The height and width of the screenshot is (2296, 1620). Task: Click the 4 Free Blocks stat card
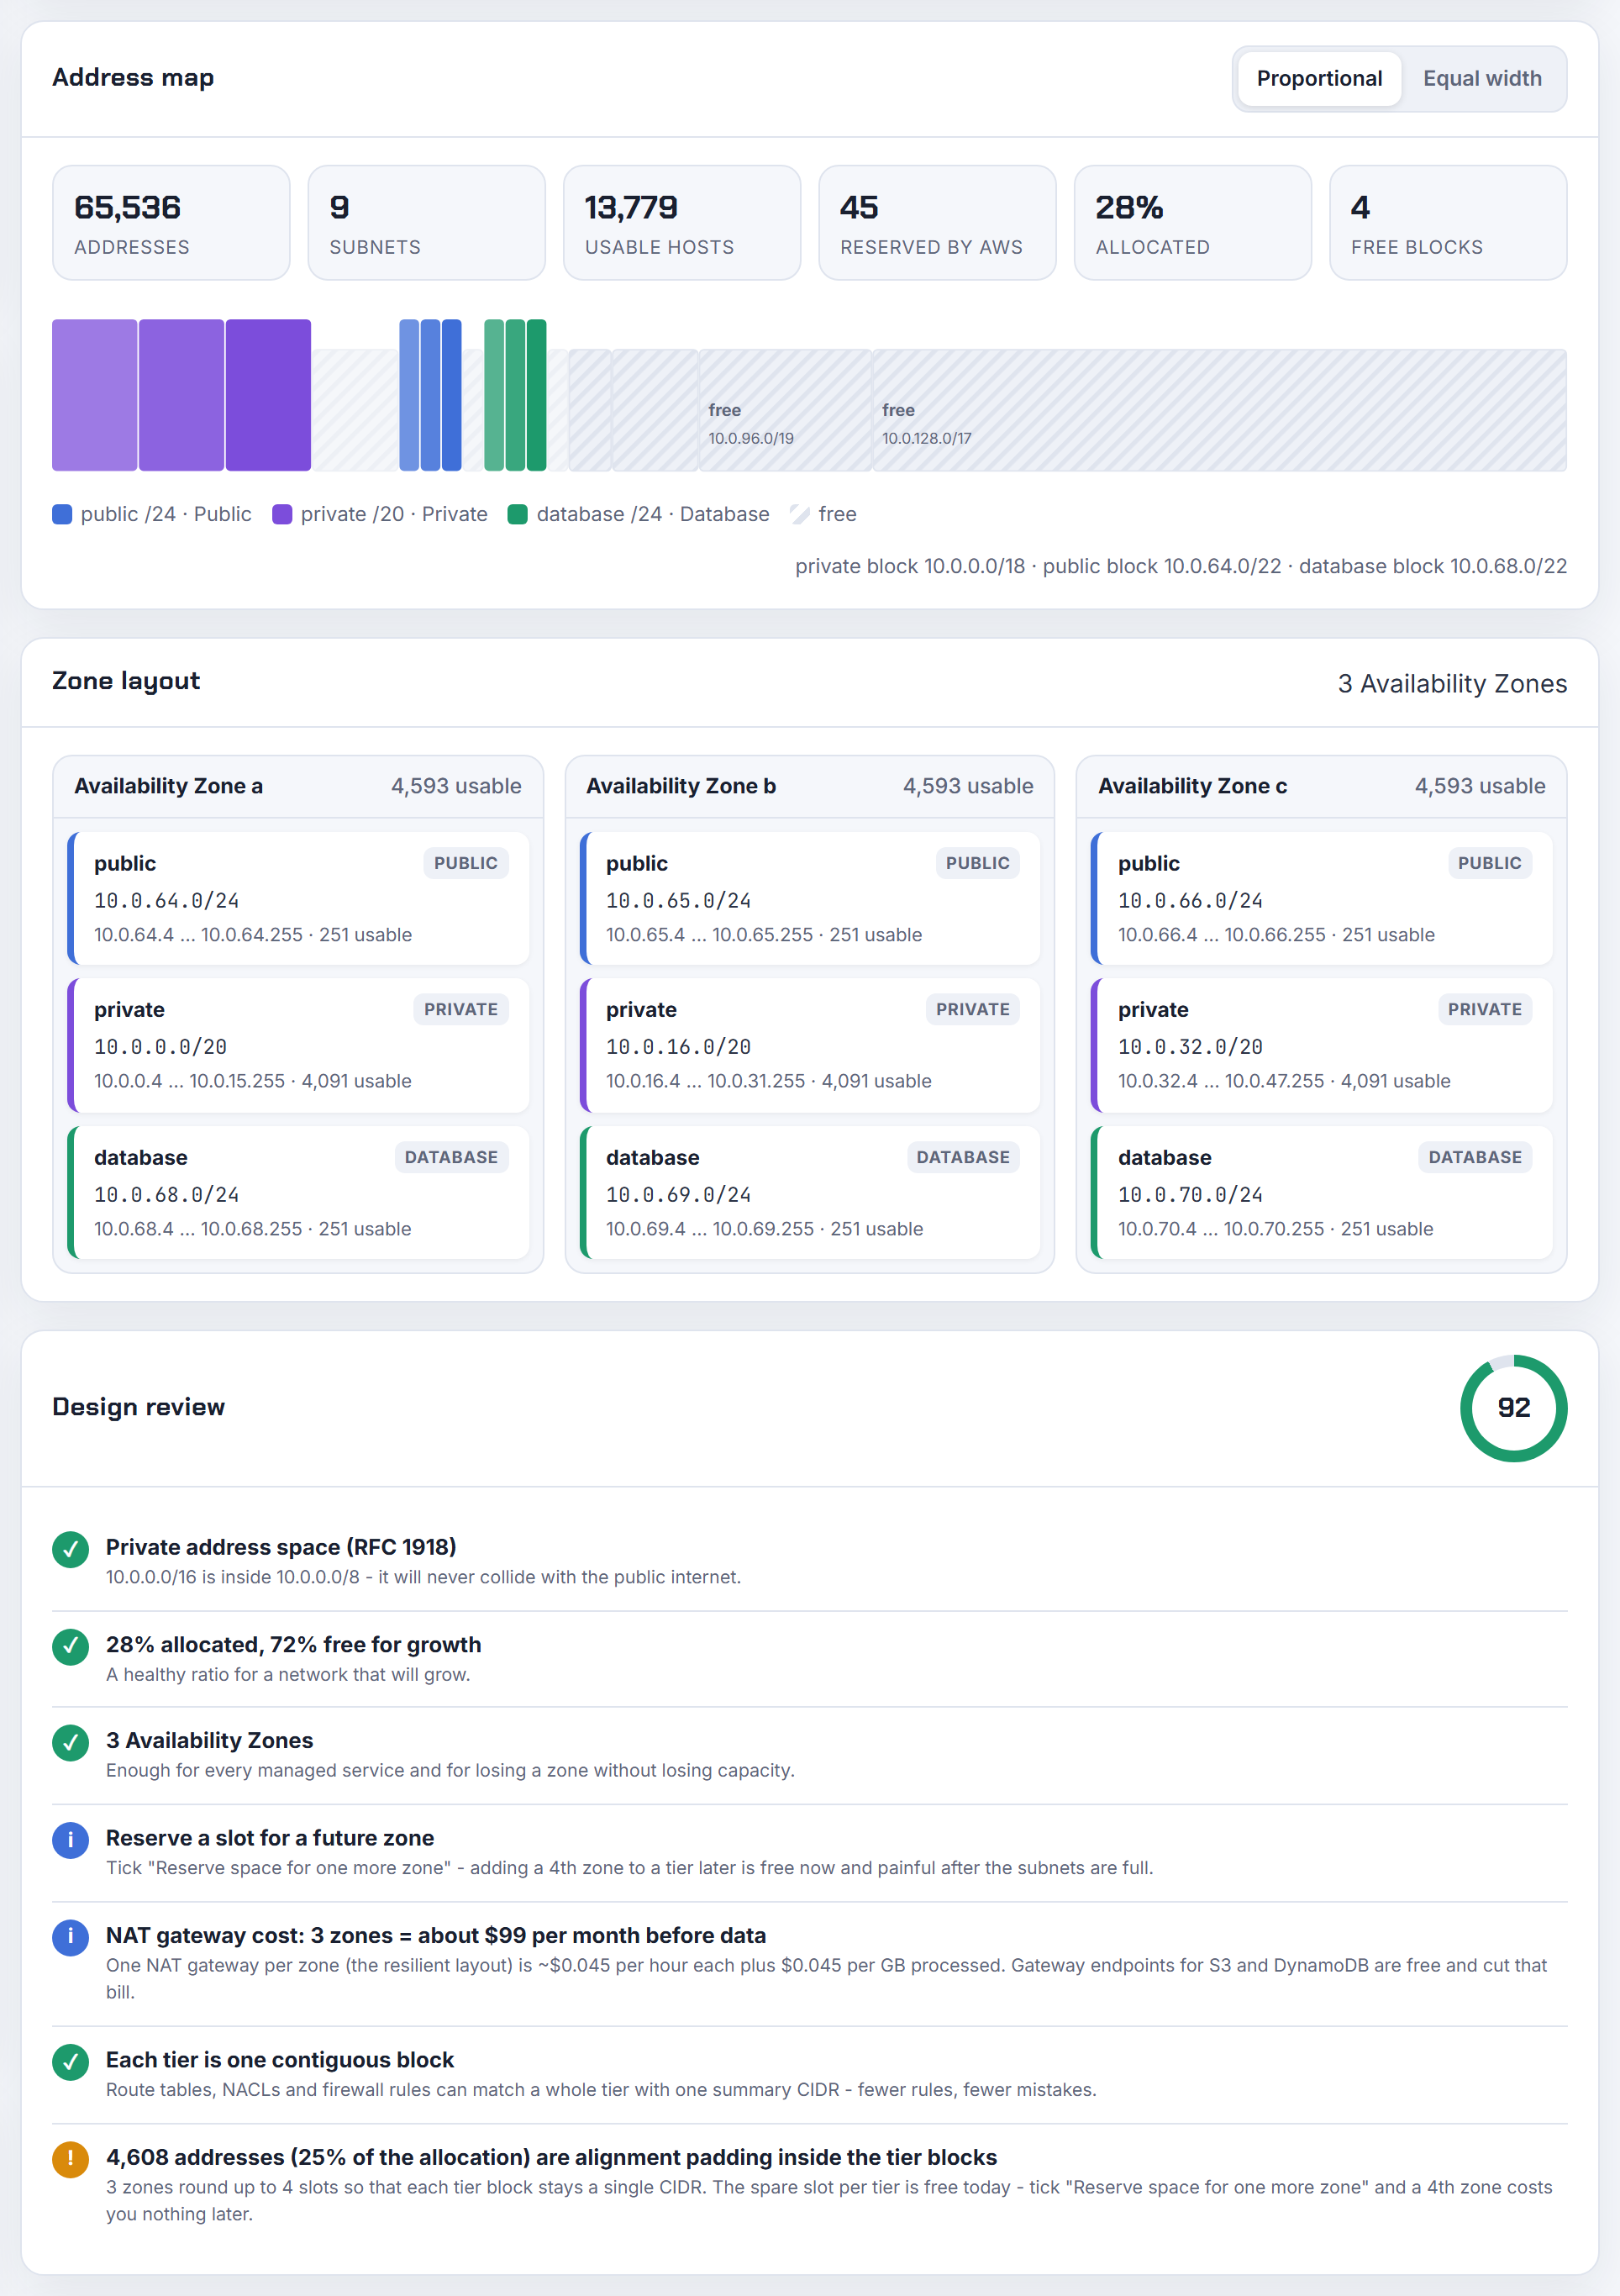click(1448, 223)
